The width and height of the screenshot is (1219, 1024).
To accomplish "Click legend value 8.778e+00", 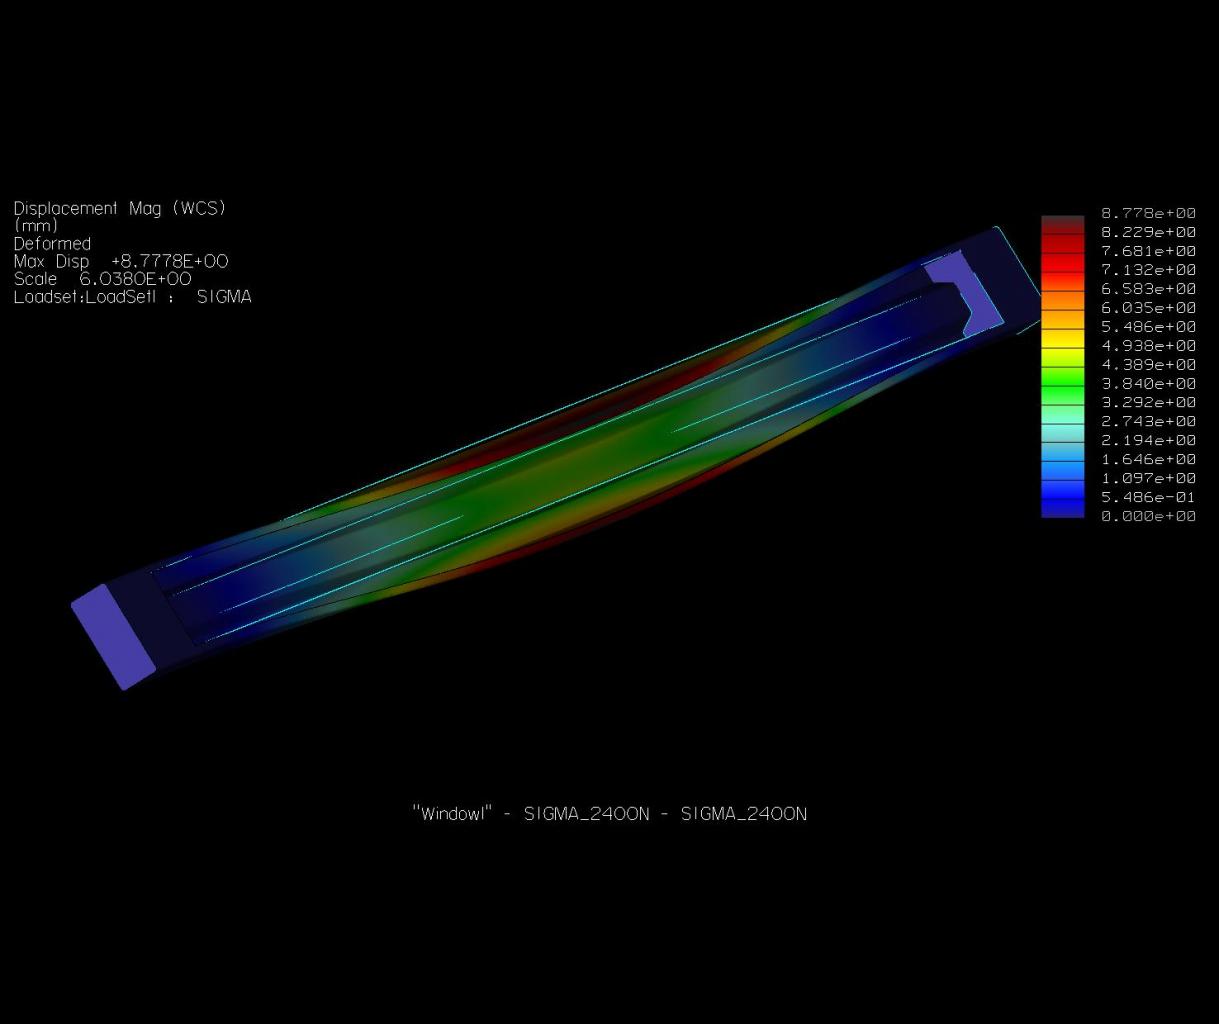I will pyautogui.click(x=1148, y=213).
